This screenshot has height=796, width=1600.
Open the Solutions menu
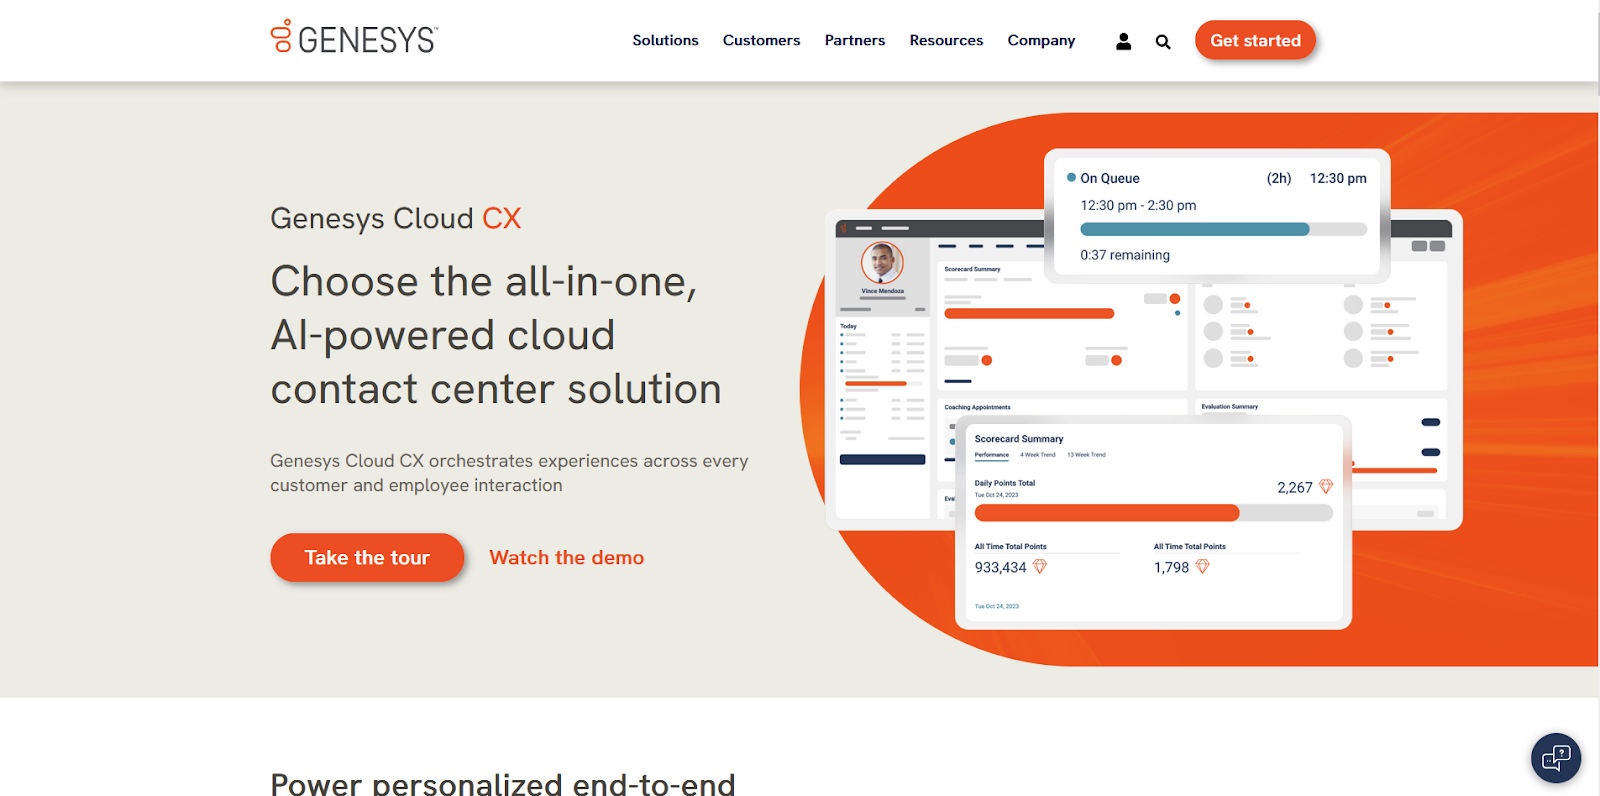tap(665, 40)
